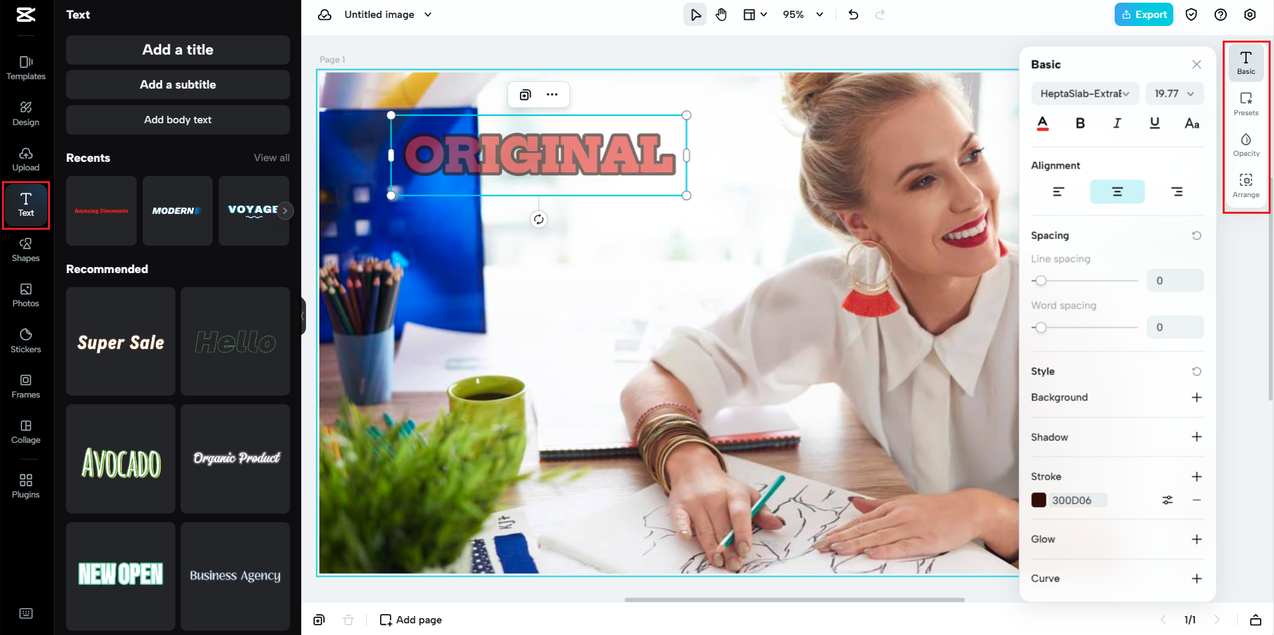Switch to the Basic text tab
Screen dimensions: 1274x635
(1246, 62)
